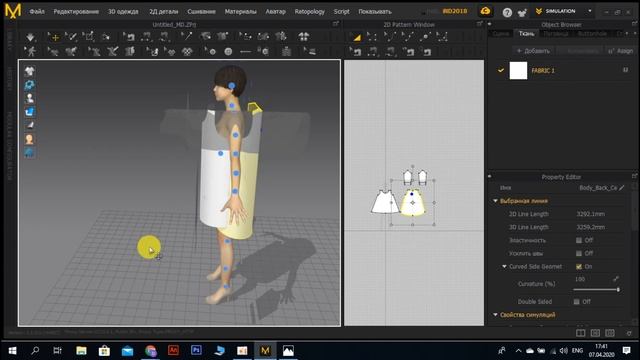This screenshot has height=360, width=640.
Task: Open the avatar display icon in 3D view
Action: tap(29, 98)
